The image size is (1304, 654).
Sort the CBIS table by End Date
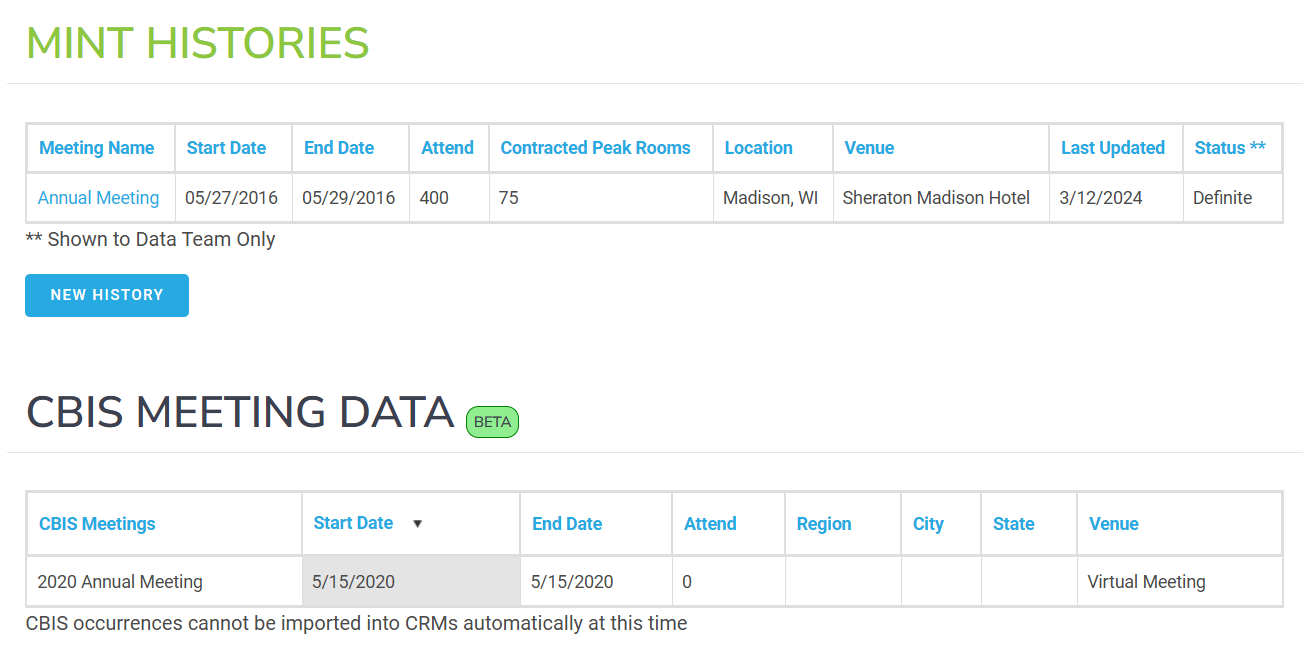(x=567, y=524)
